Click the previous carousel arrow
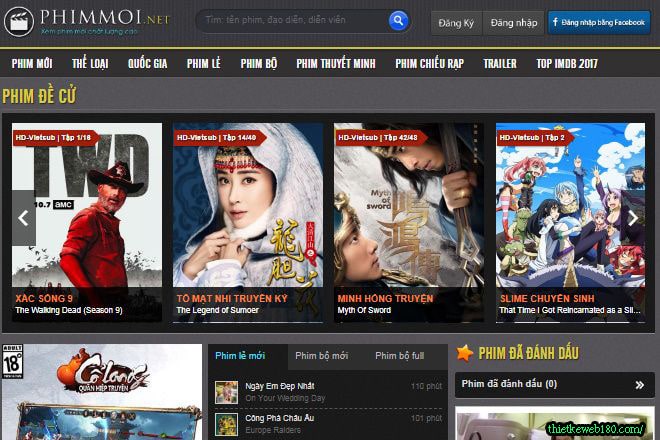The width and height of the screenshot is (660, 440). click(24, 218)
